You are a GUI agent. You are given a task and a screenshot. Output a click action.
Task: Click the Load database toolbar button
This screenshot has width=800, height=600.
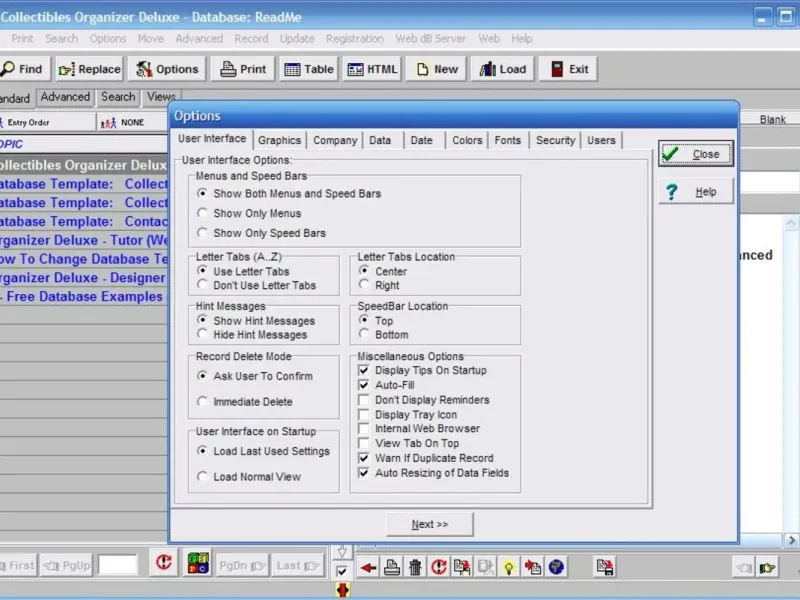[x=501, y=69]
